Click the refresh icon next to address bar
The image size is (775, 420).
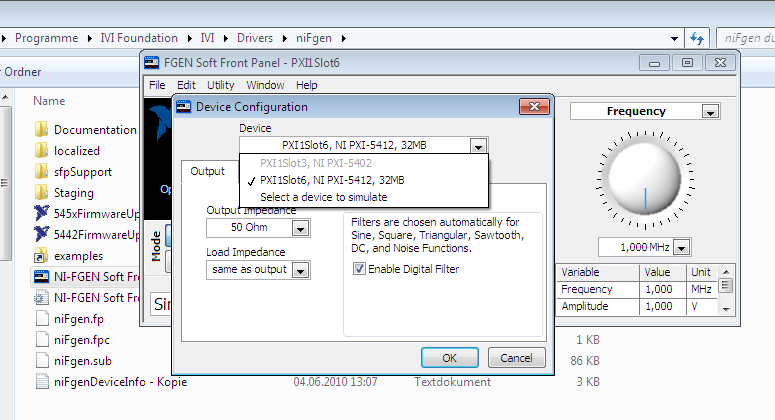click(697, 38)
